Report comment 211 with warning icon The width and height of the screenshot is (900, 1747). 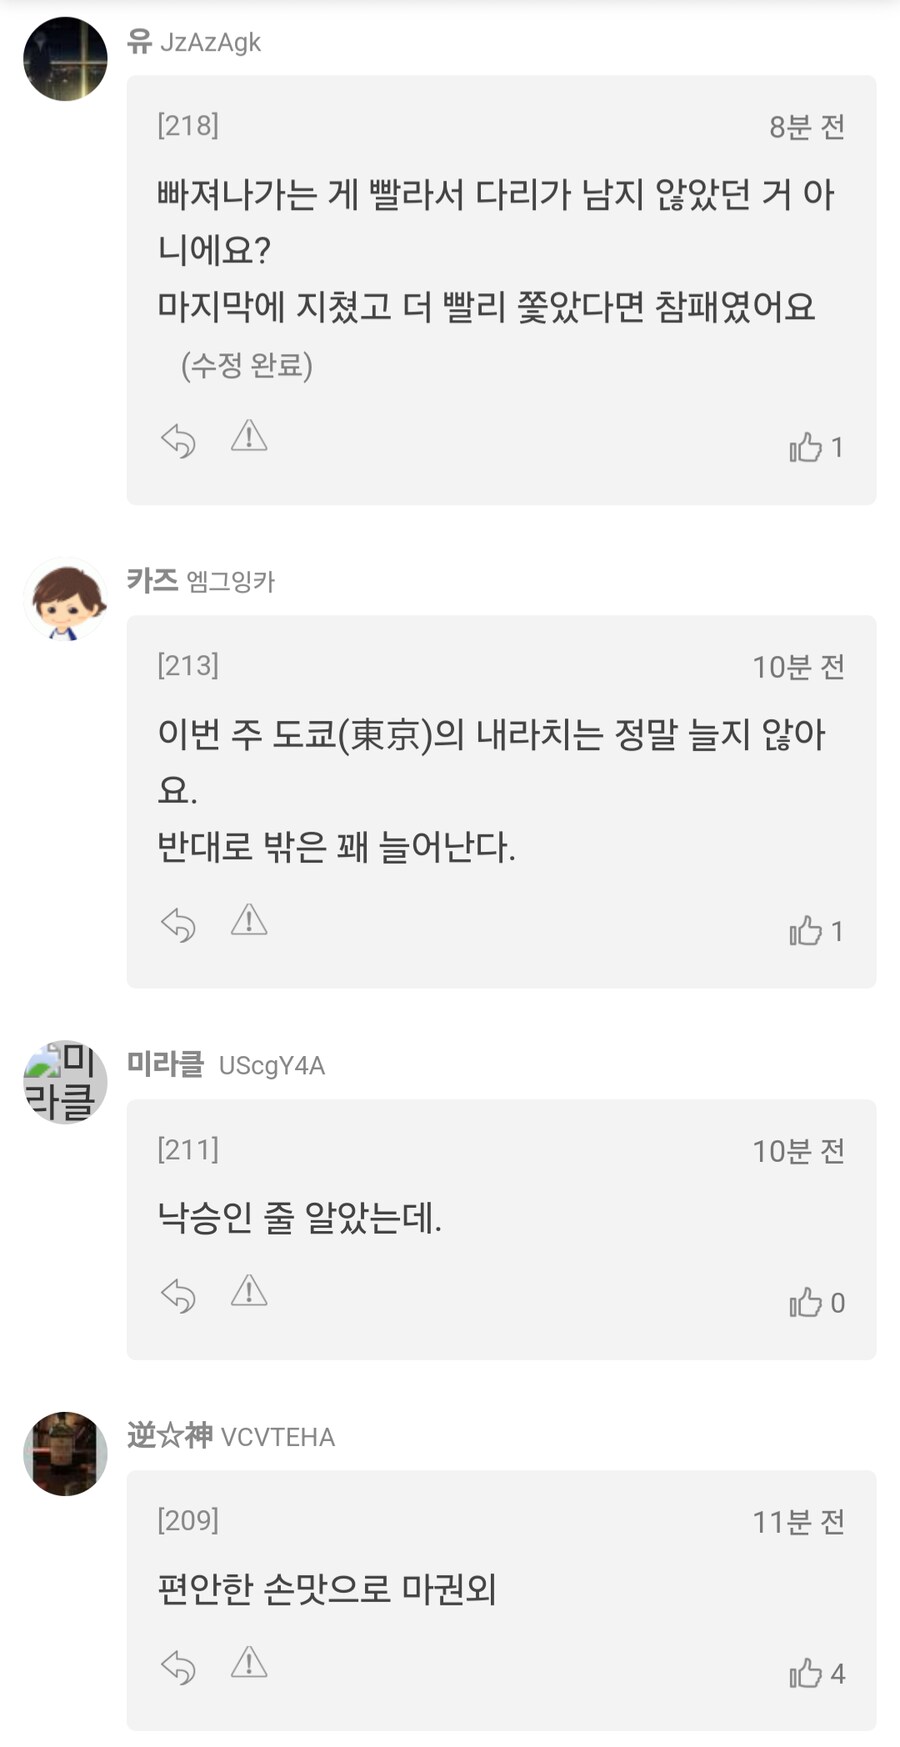coord(249,1292)
